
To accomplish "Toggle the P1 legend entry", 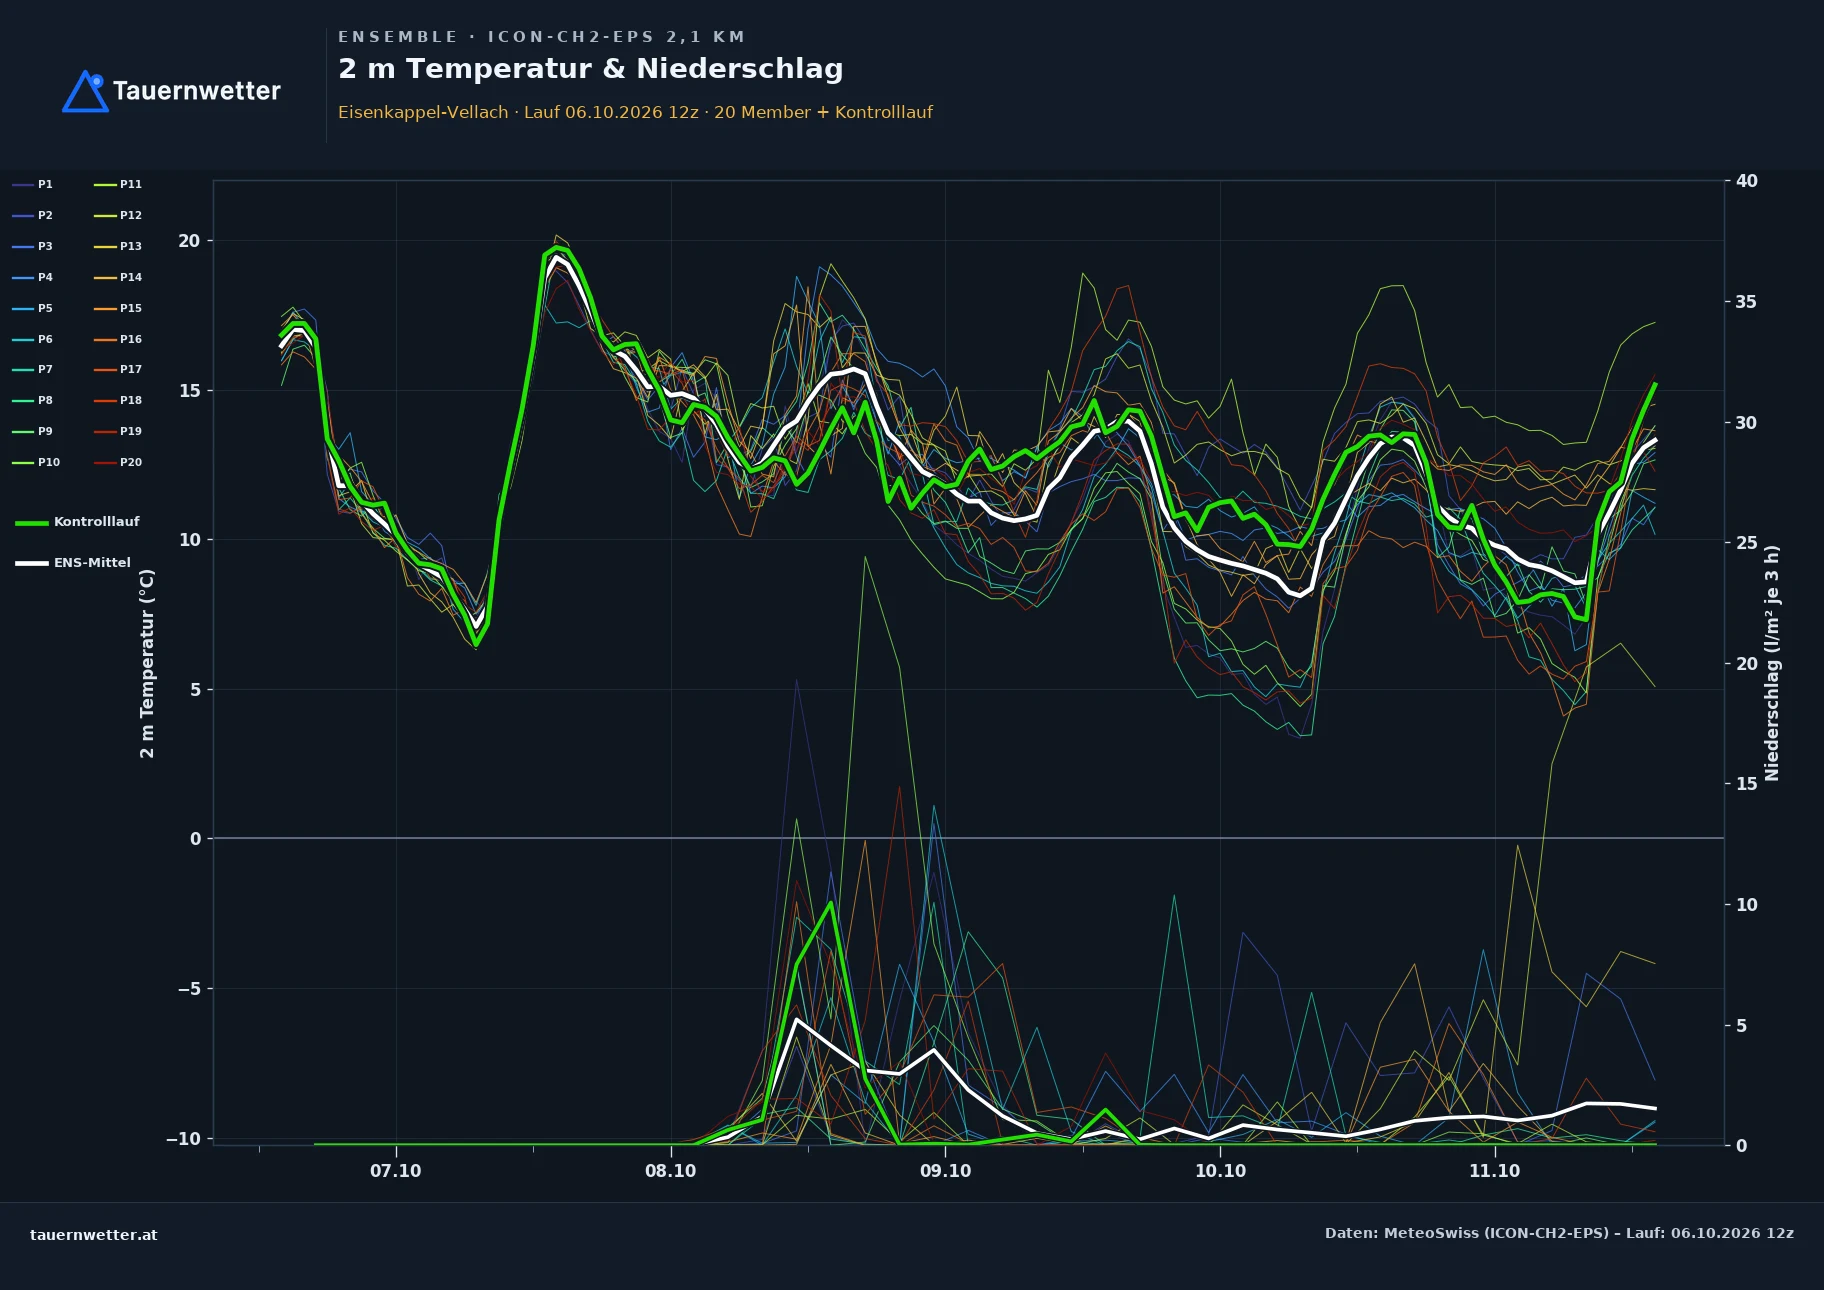I will tap(33, 184).
